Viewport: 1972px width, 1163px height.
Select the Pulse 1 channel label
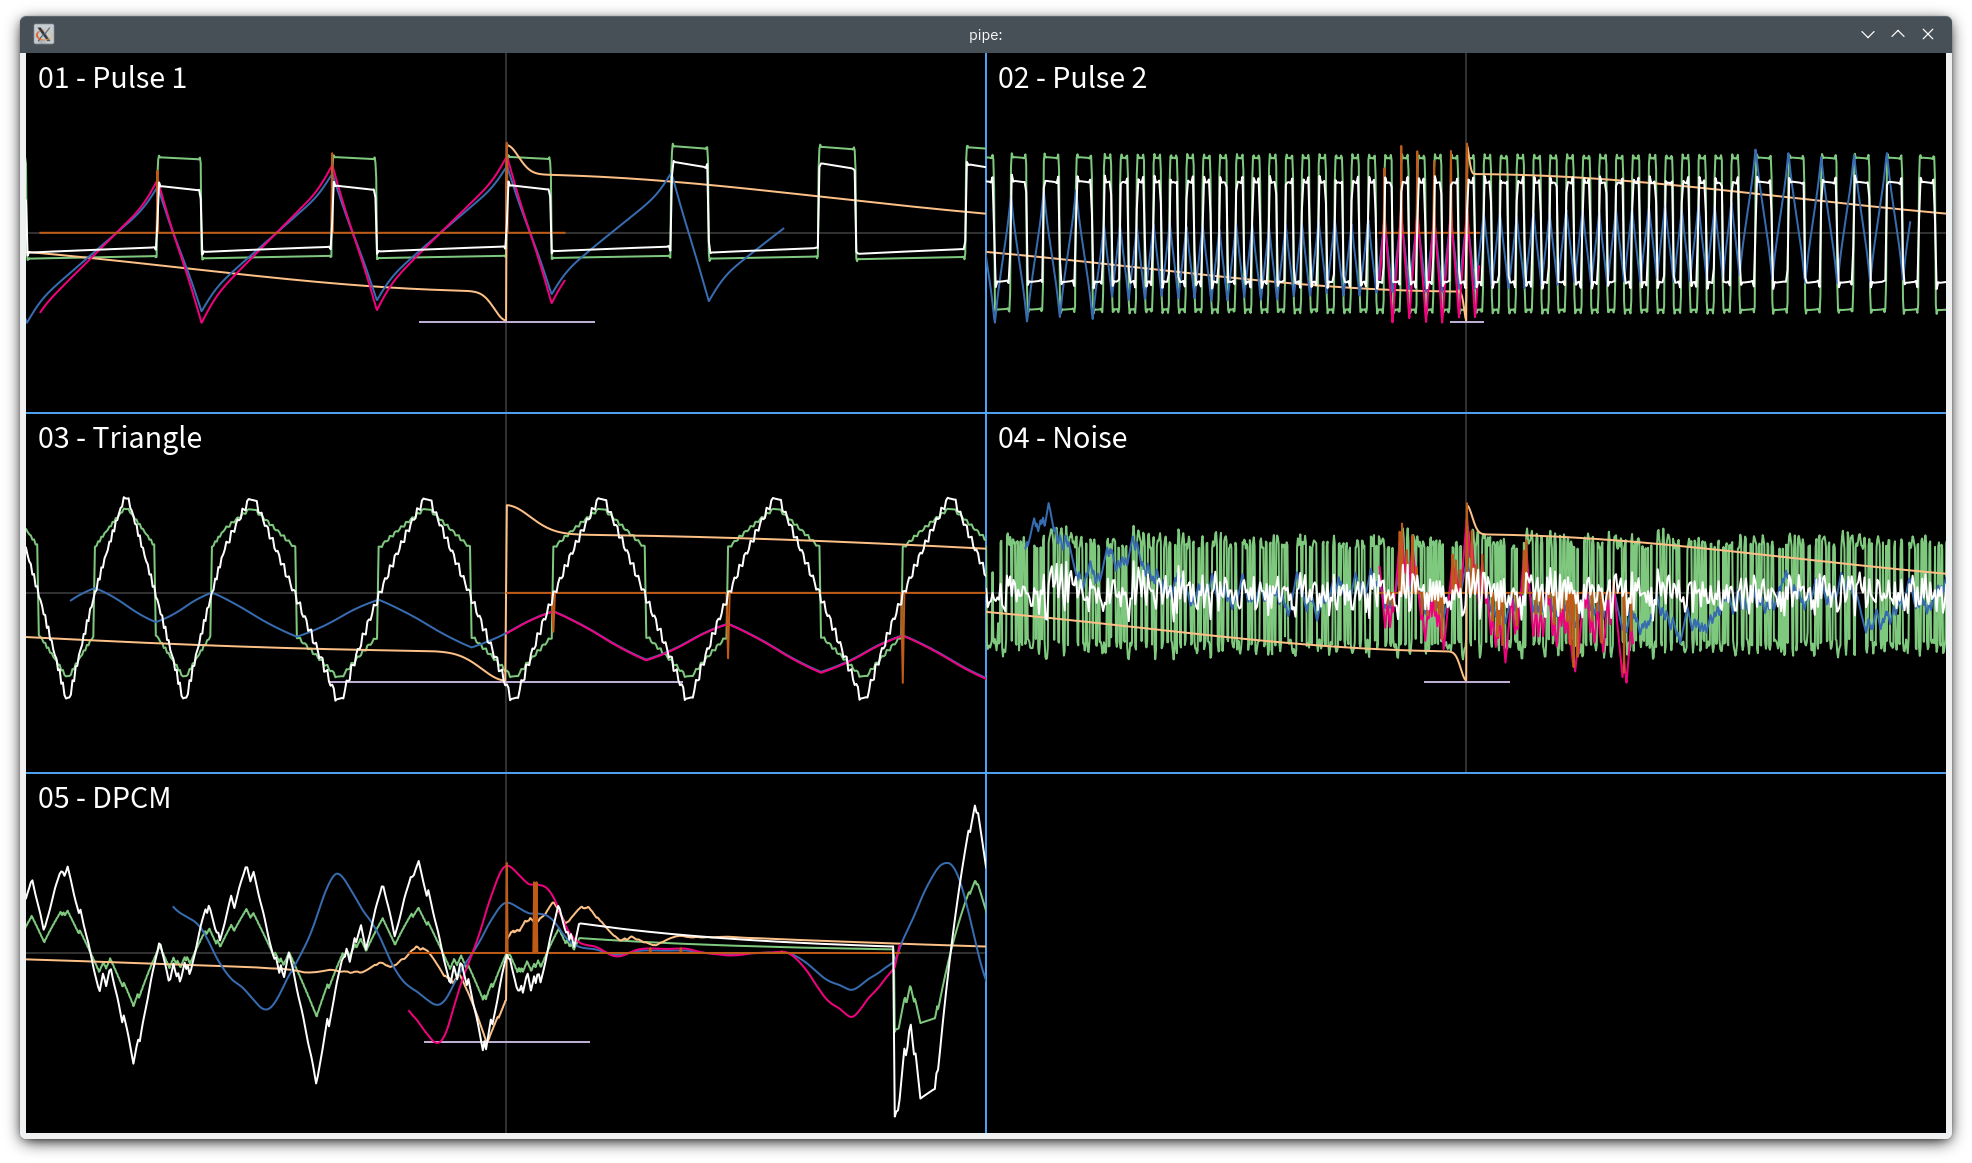click(112, 77)
